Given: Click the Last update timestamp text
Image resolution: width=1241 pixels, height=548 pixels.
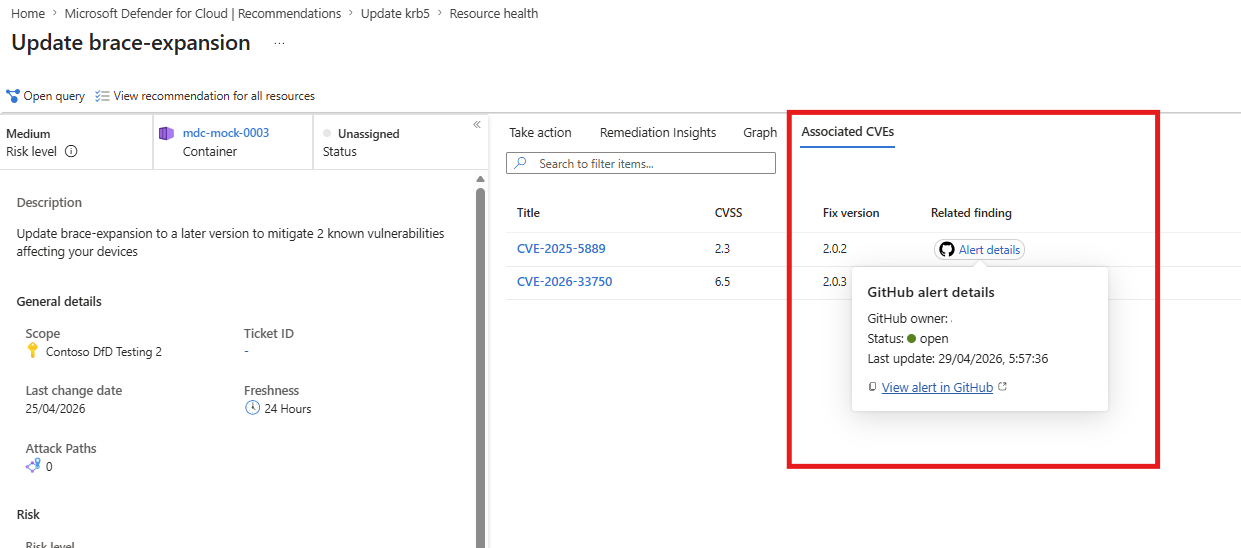Looking at the screenshot, I should coord(957,359).
